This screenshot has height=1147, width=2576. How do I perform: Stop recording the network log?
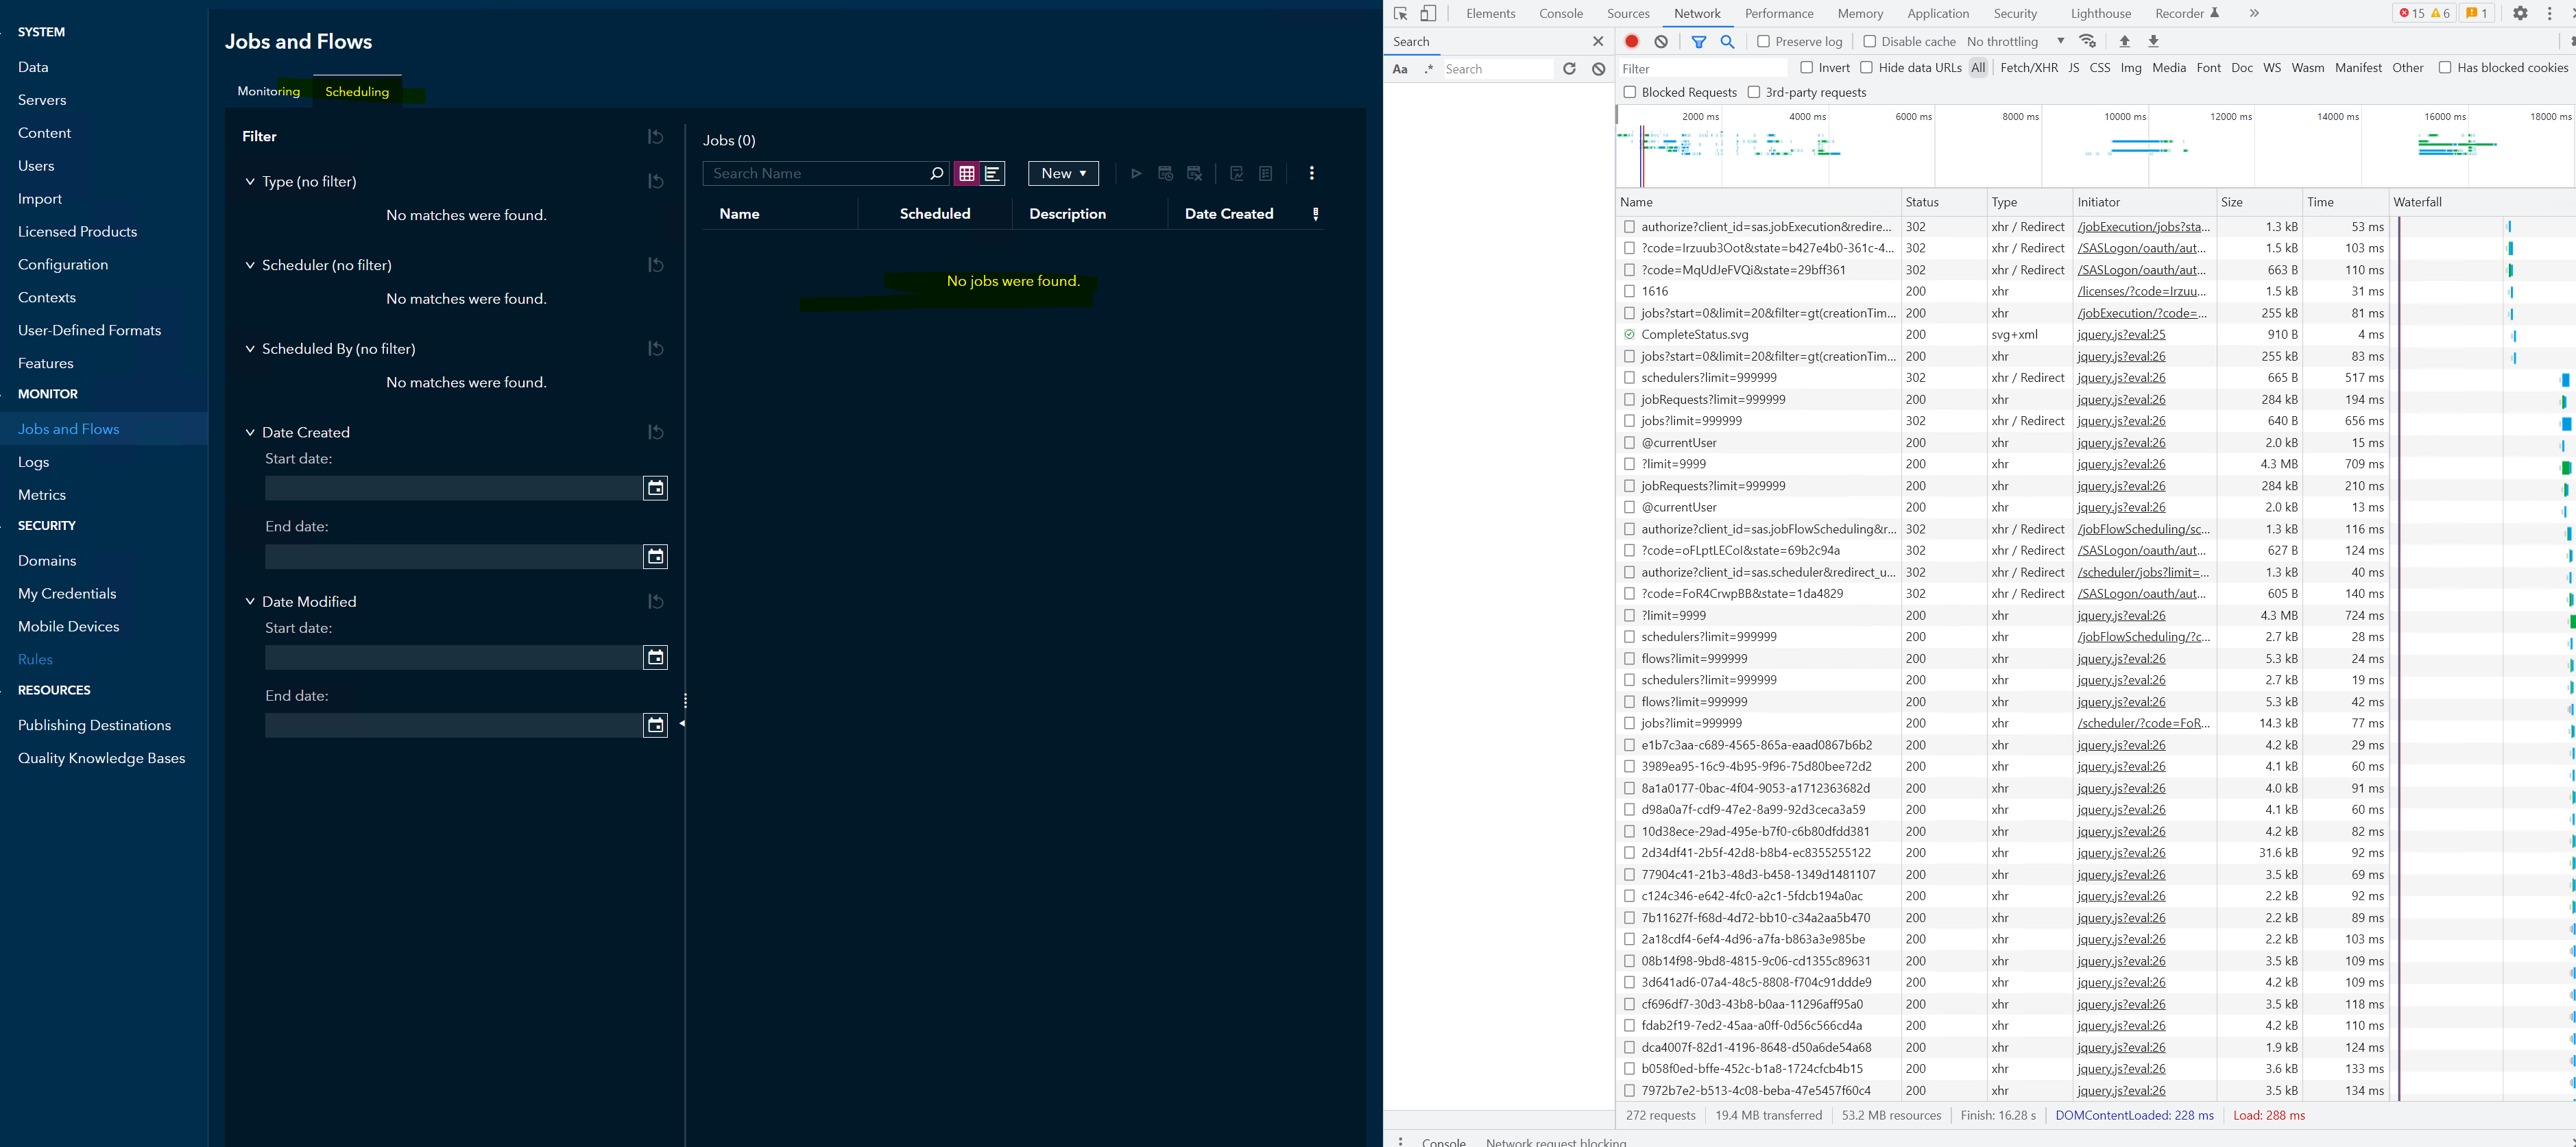[1631, 41]
